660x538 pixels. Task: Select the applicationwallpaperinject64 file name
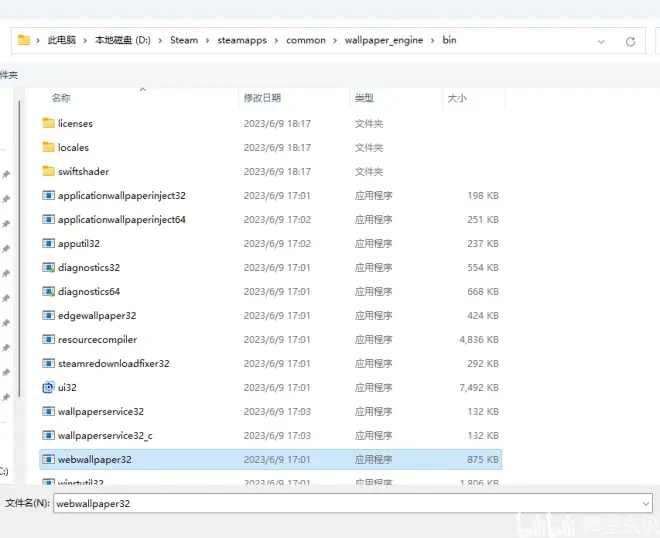point(122,219)
